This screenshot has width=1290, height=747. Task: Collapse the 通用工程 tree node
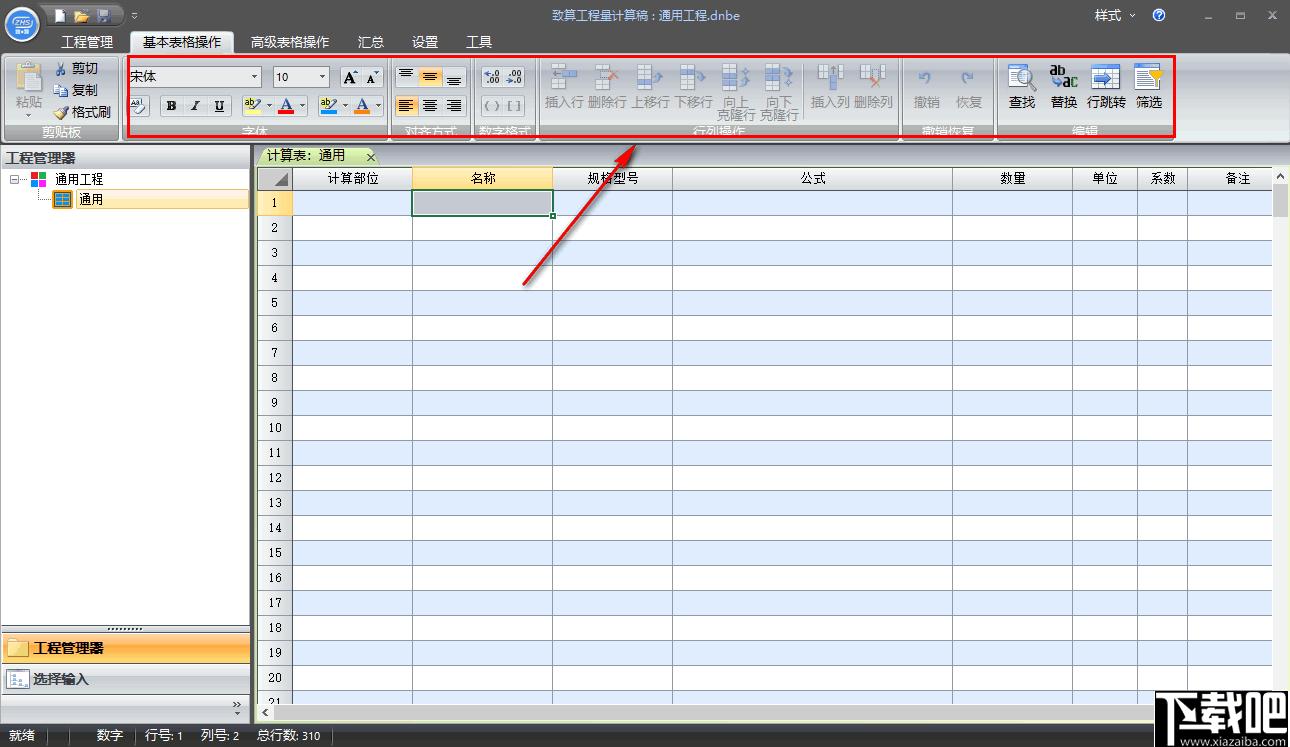point(15,179)
